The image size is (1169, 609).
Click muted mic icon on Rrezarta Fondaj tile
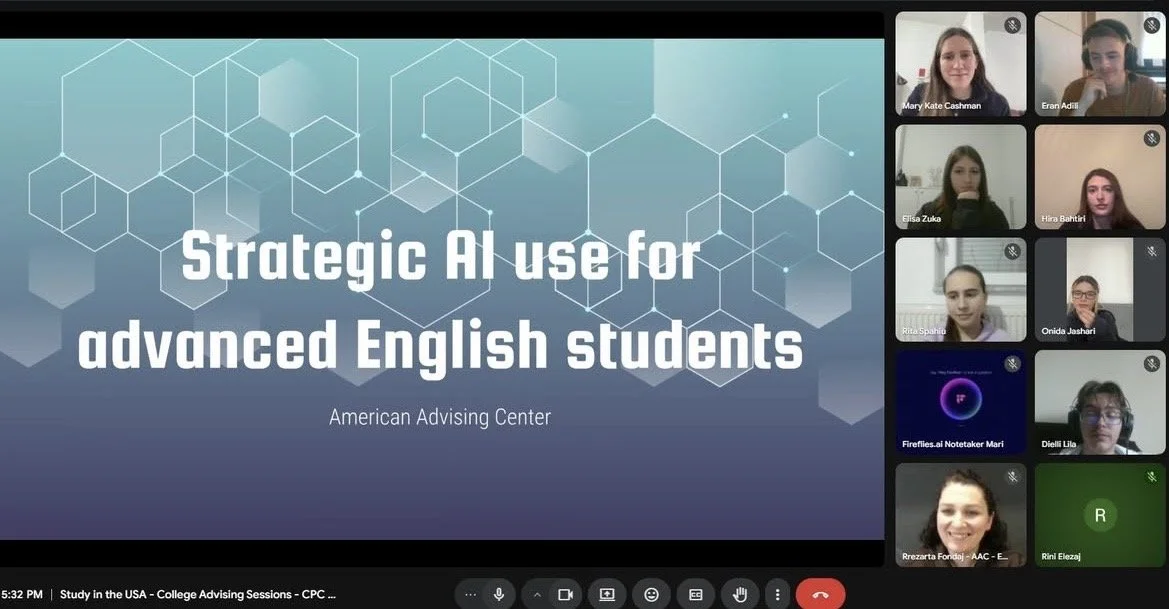click(x=1012, y=476)
